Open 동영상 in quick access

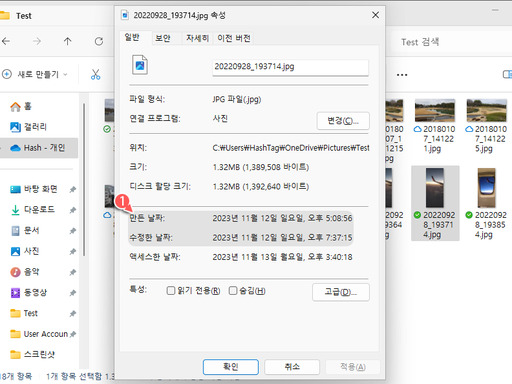[x=29, y=293]
